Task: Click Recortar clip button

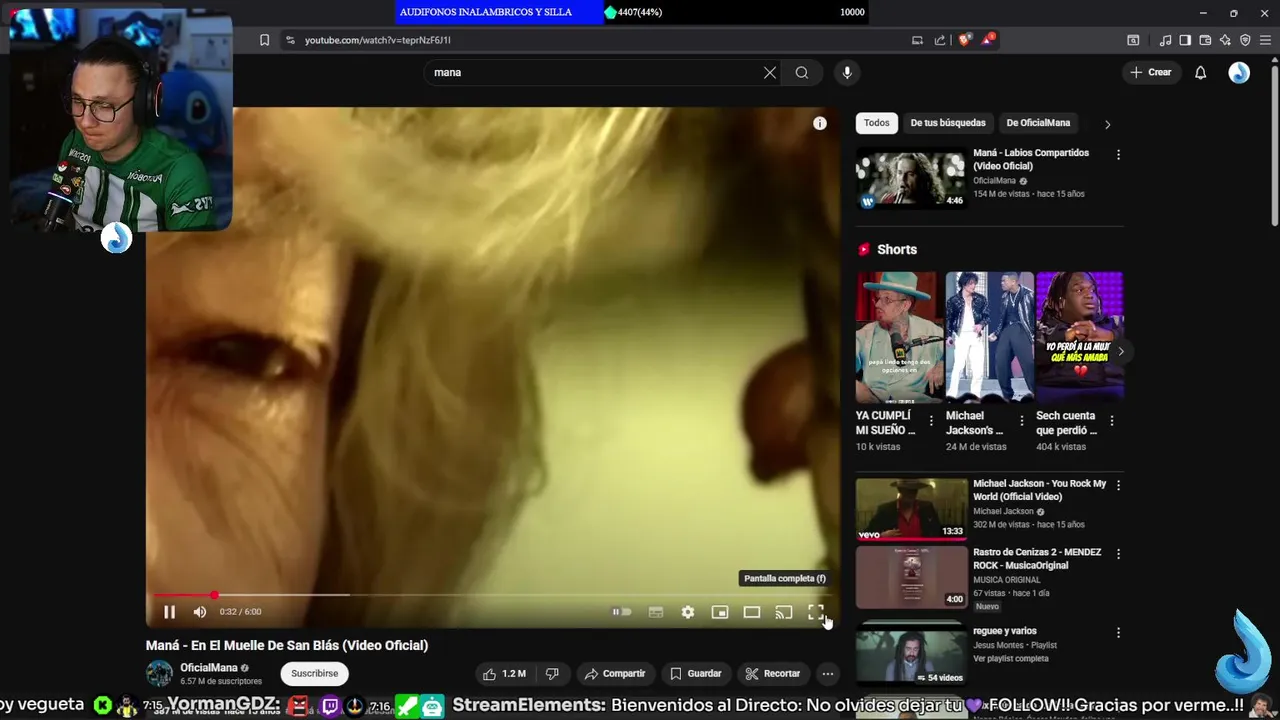Action: click(772, 674)
